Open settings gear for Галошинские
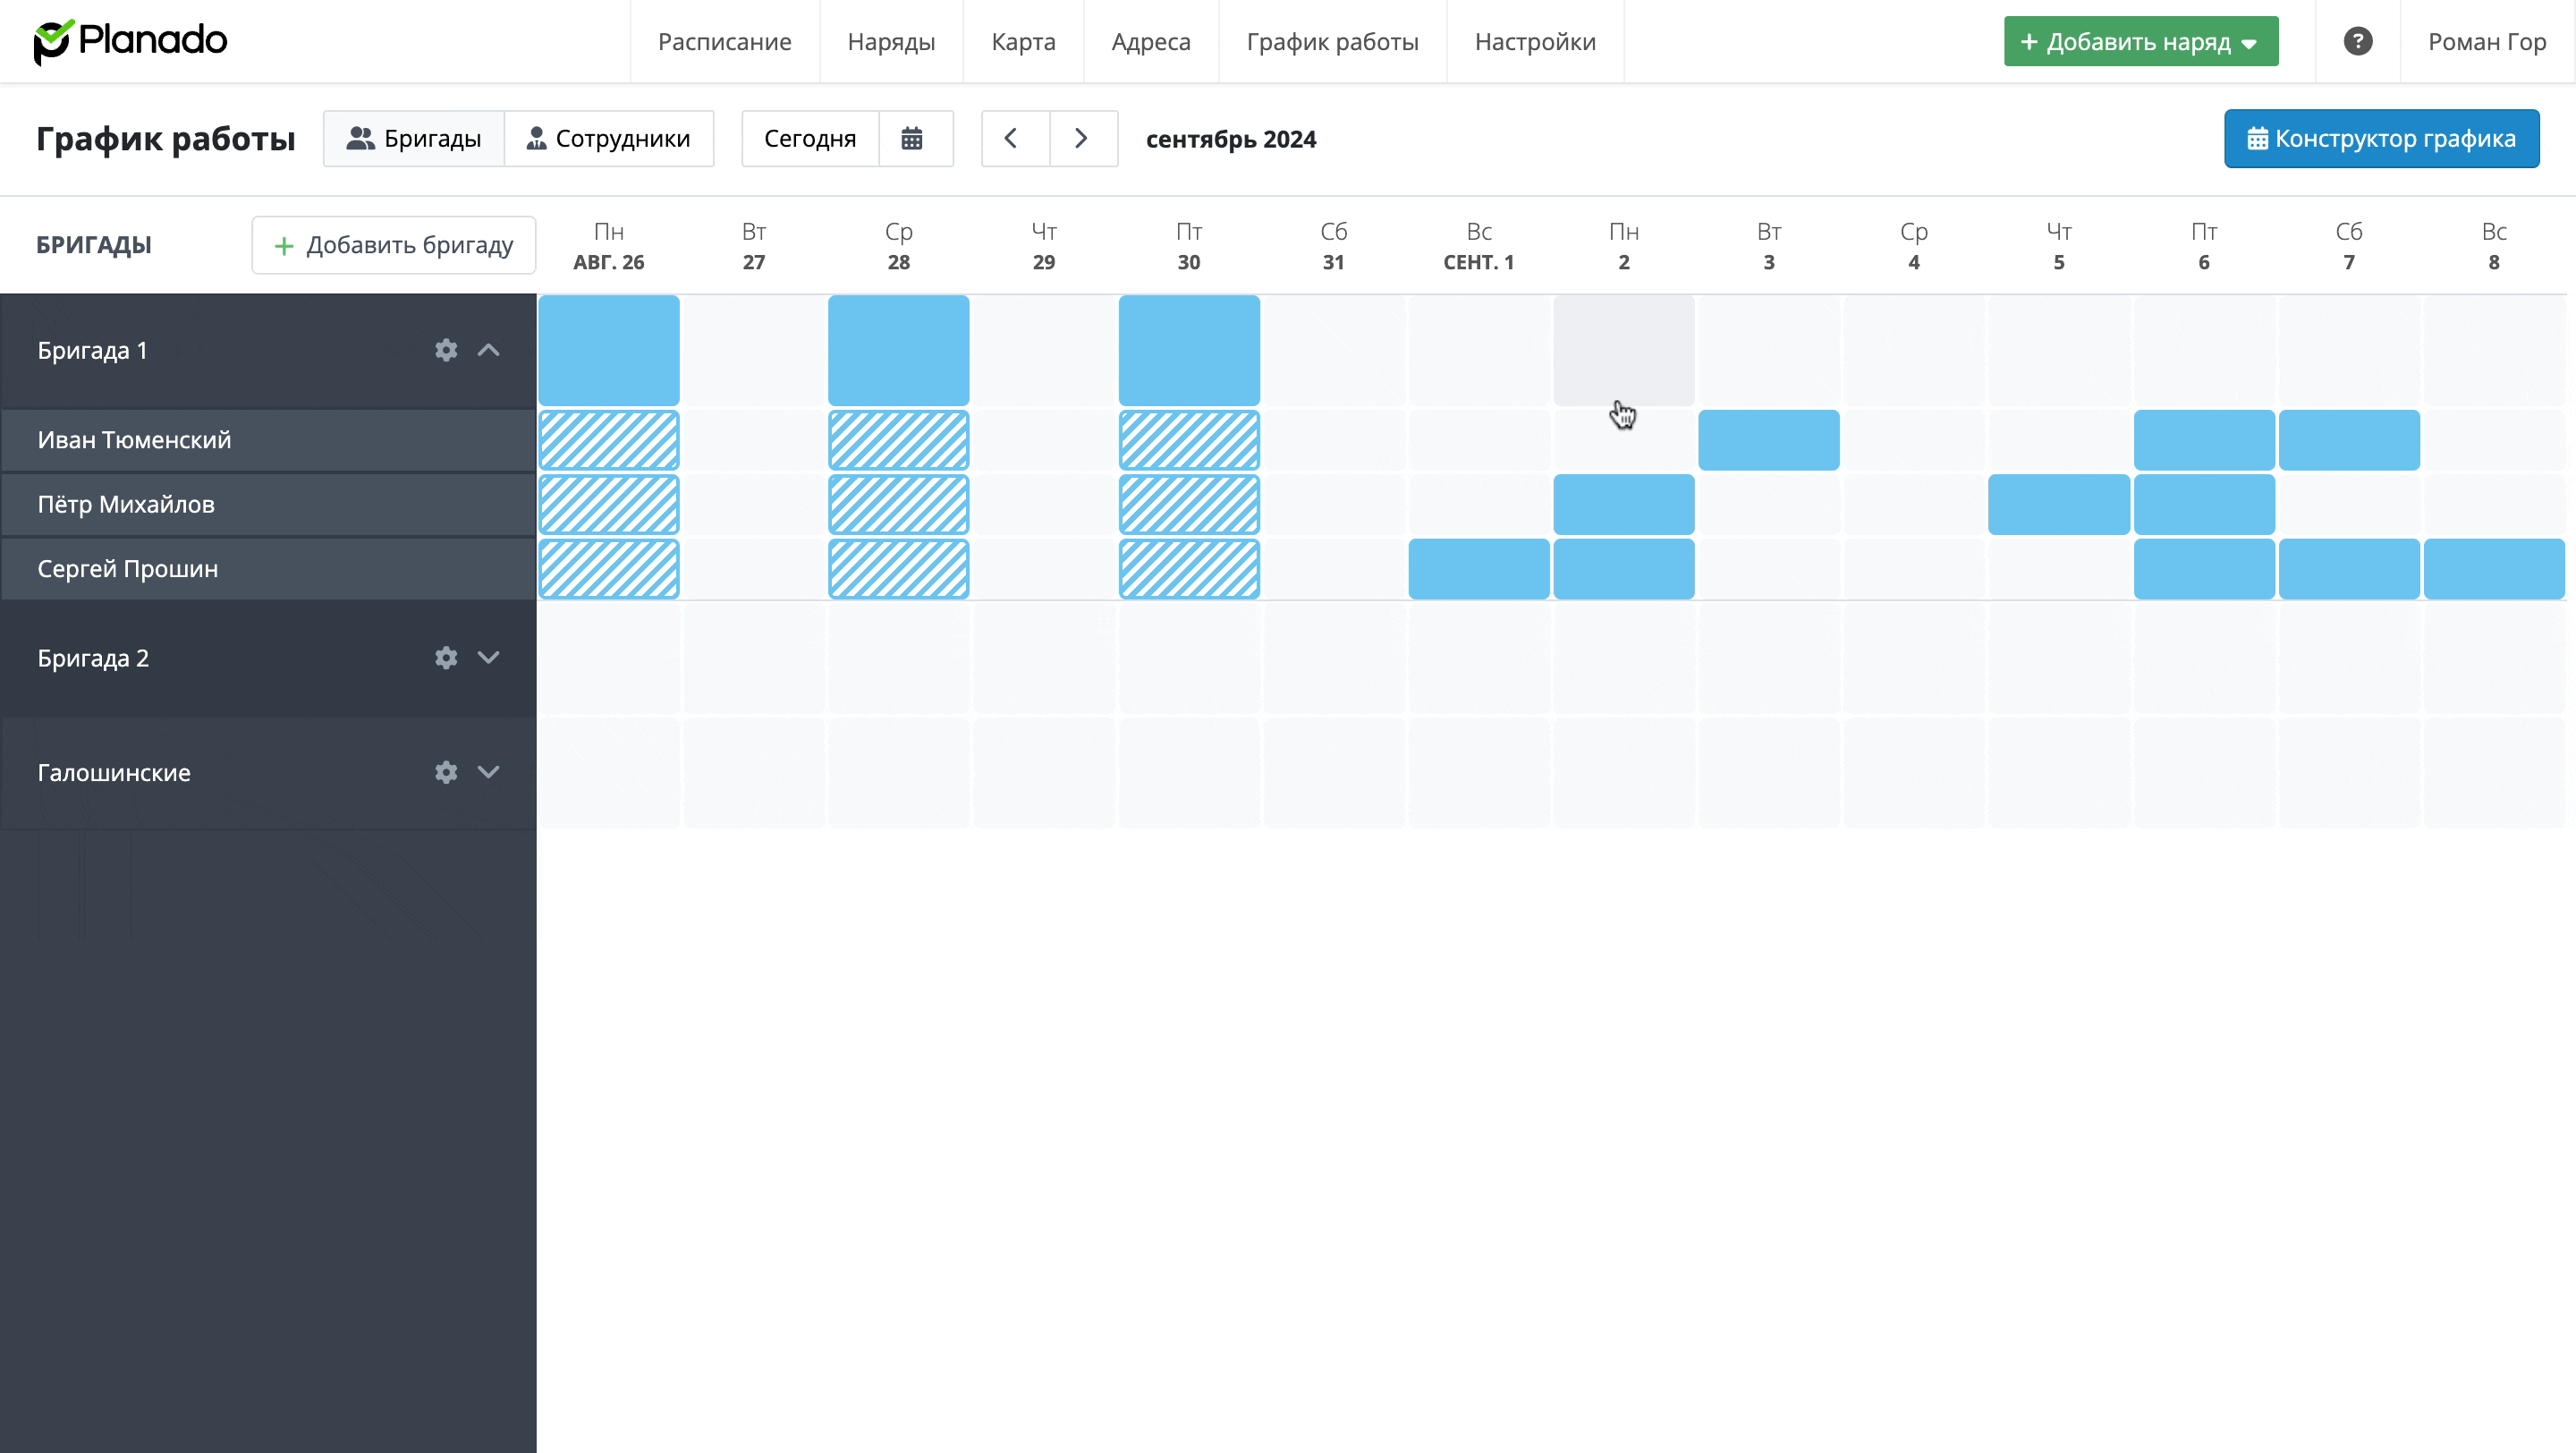 (446, 772)
